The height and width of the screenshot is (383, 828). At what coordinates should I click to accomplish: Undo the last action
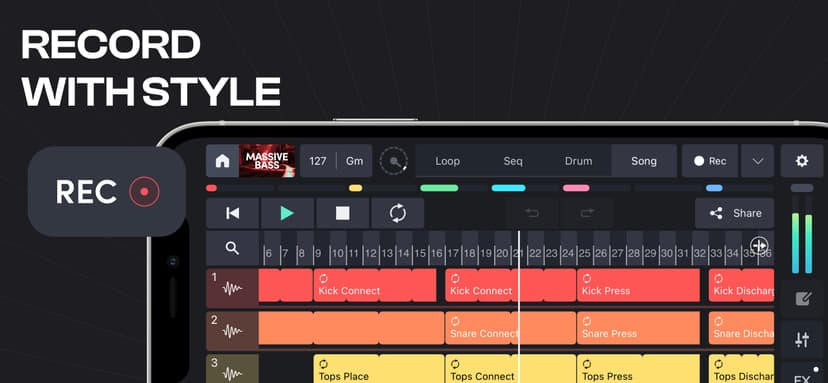[531, 213]
